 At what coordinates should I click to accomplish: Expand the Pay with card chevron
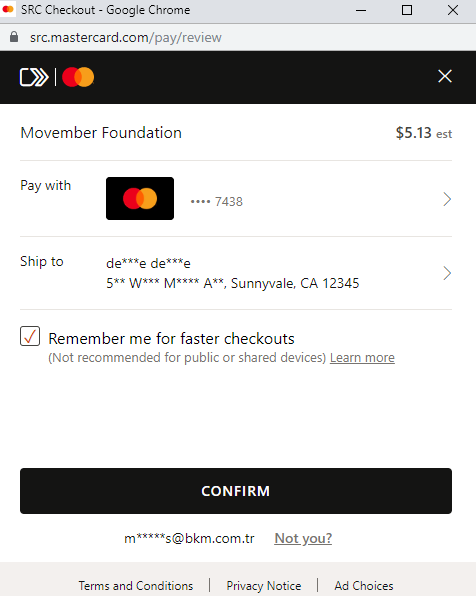point(447,199)
